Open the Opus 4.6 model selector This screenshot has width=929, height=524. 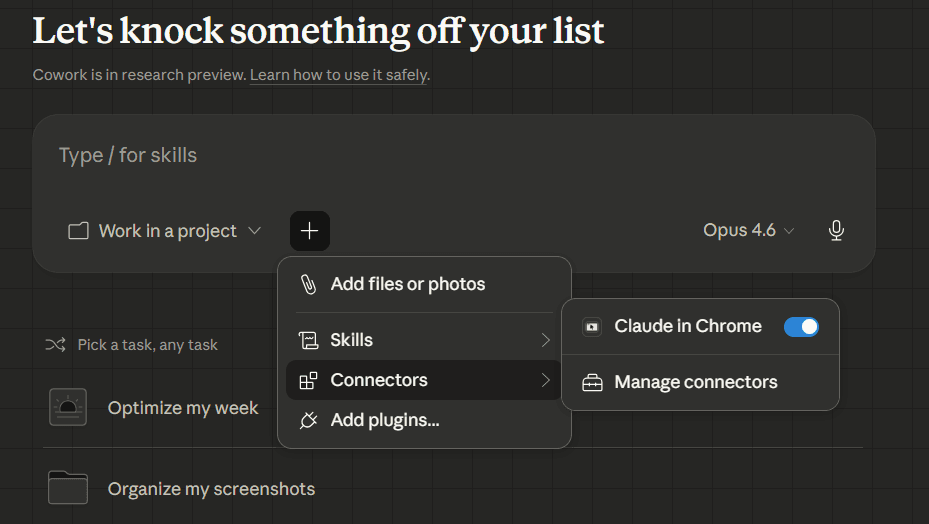[x=748, y=230]
